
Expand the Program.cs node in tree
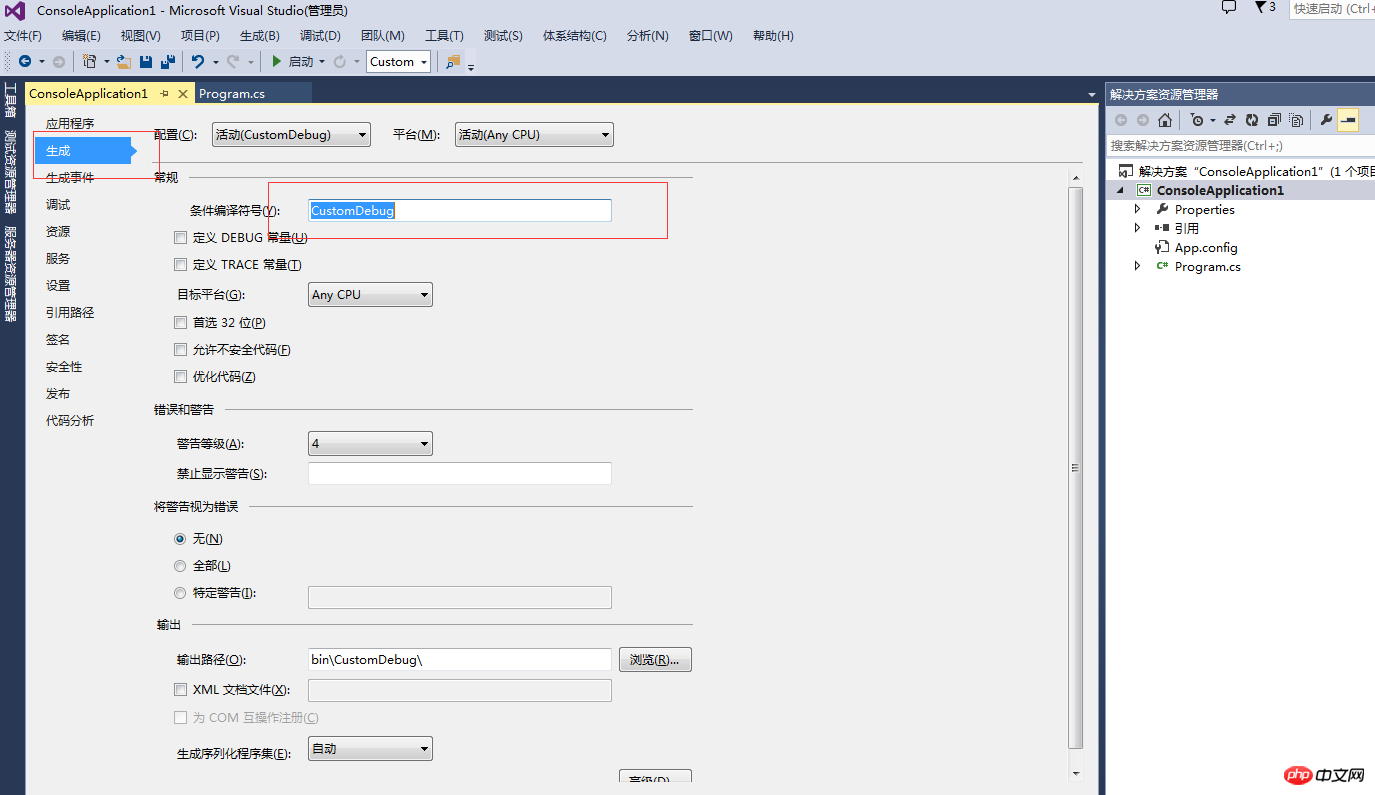click(x=1137, y=266)
